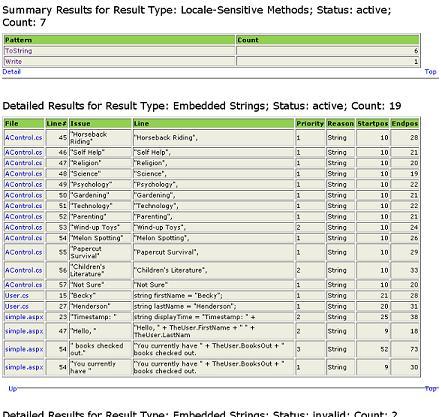
Task: Click the "Self Help" issue cell
Action: [x=100, y=152]
